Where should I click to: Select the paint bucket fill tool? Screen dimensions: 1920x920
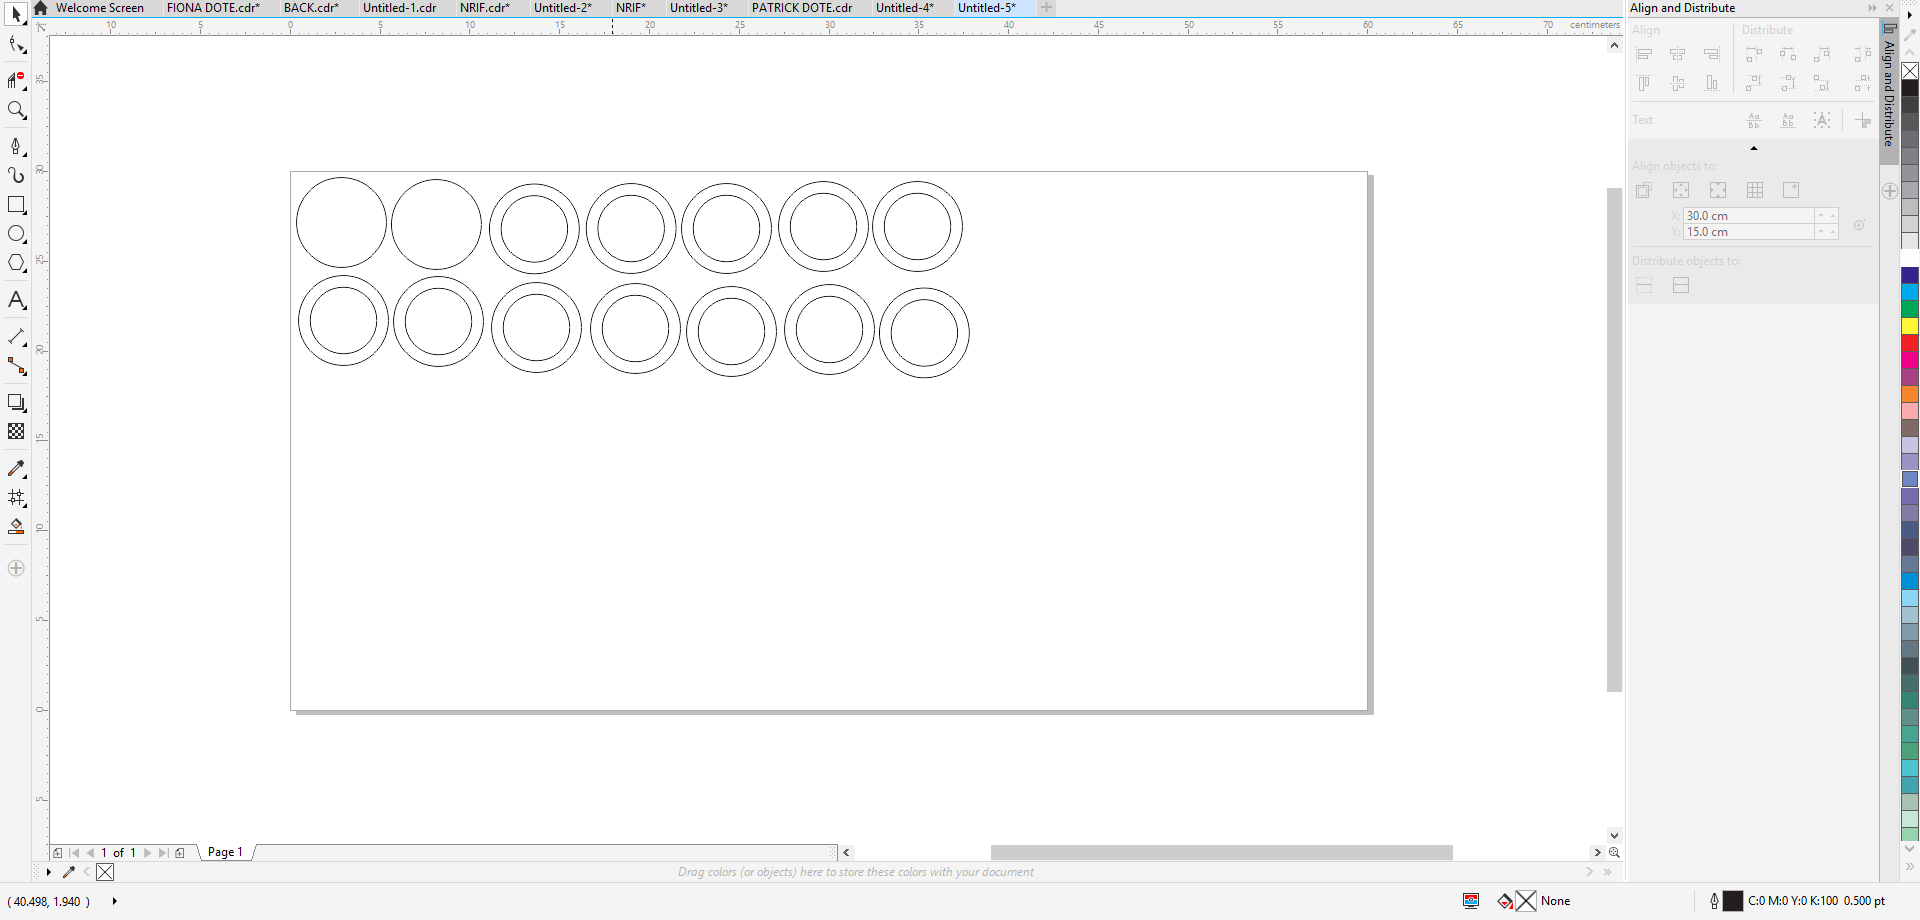16,526
